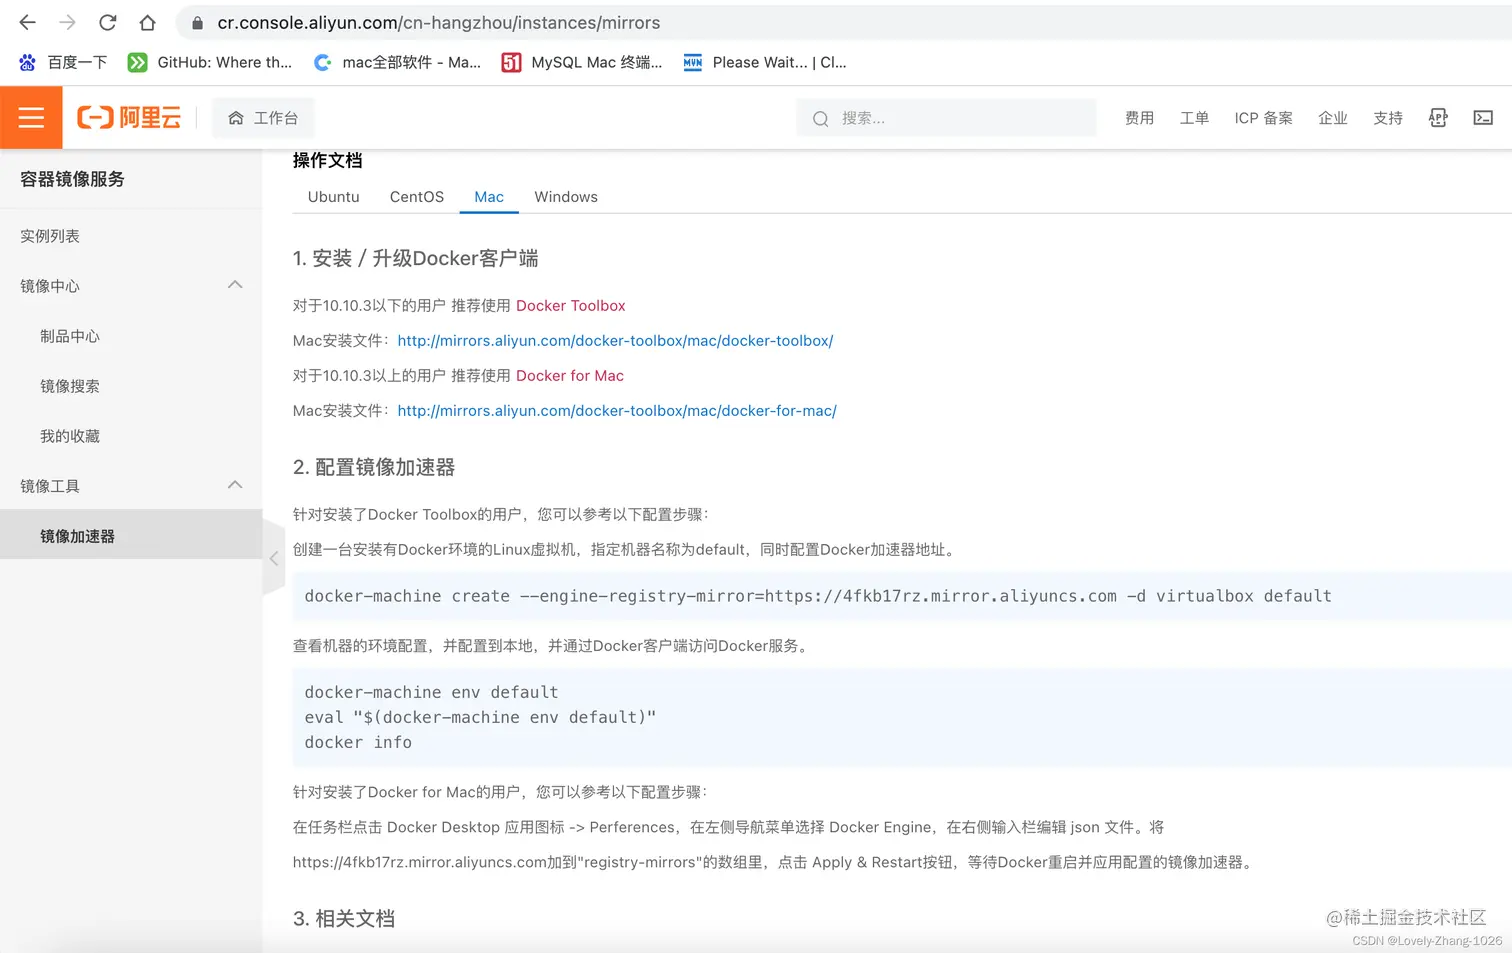Viewport: 1512px width, 953px height.
Task: Click the 阿里云 logo
Action: point(129,117)
